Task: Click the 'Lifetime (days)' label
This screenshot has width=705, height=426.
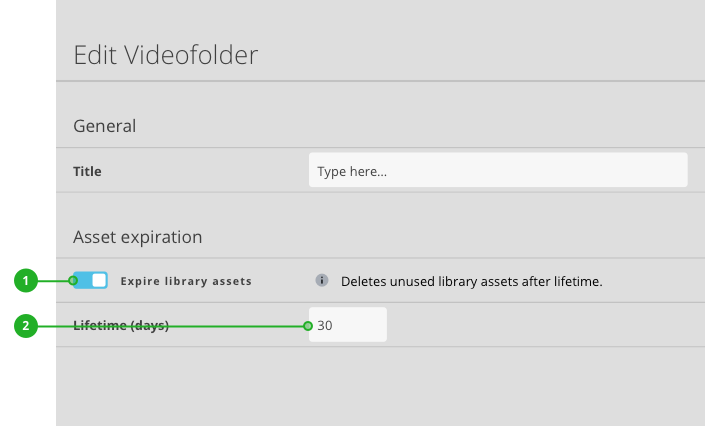Action: (121, 325)
